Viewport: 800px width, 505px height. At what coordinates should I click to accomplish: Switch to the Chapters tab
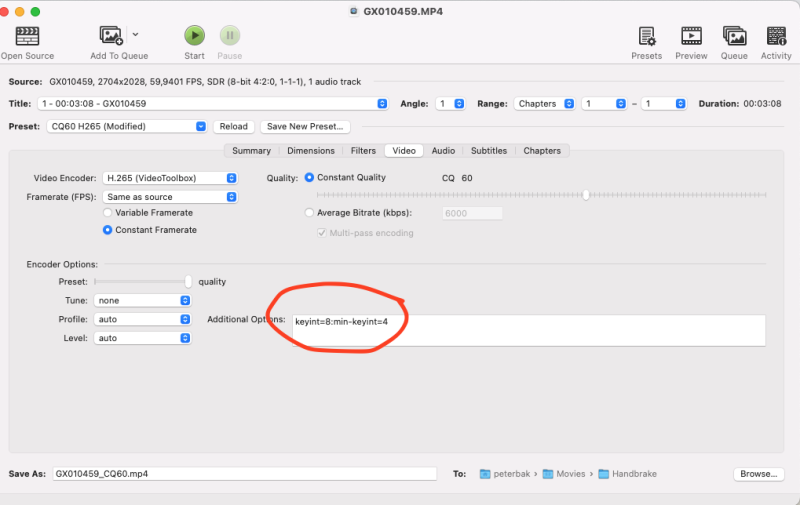point(542,150)
